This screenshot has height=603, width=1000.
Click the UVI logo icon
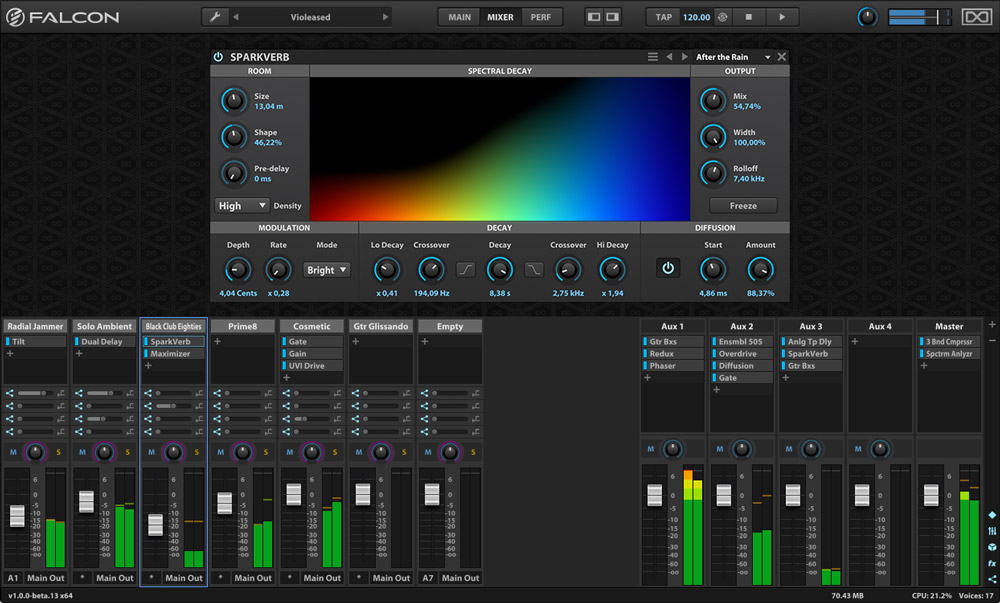pos(976,17)
